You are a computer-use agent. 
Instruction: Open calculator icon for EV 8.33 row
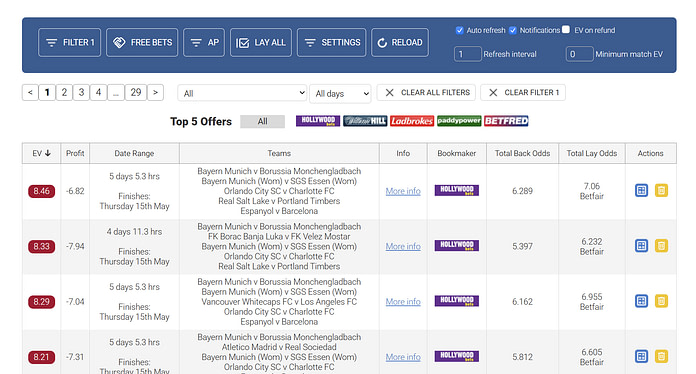(x=641, y=246)
